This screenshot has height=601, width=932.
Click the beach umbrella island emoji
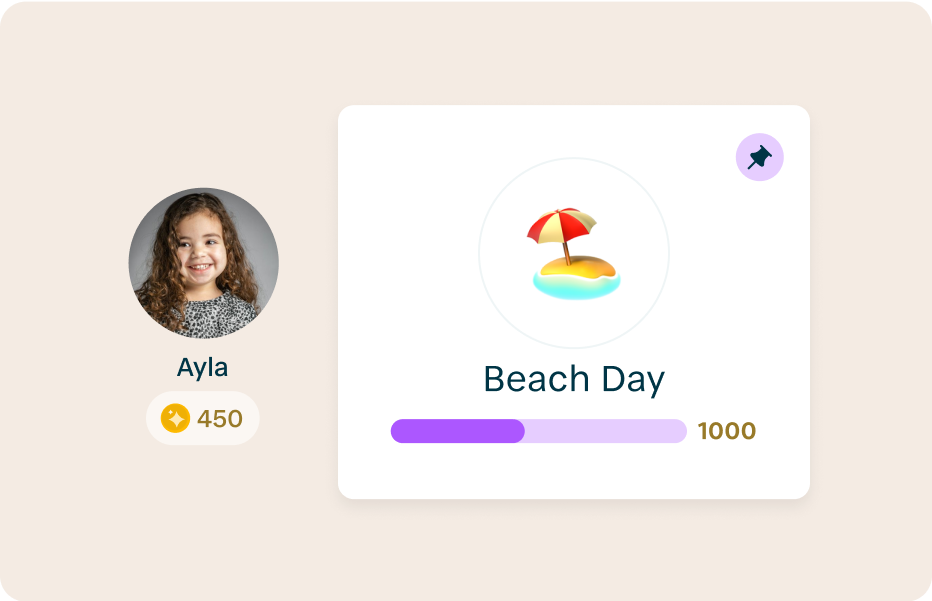(574, 254)
